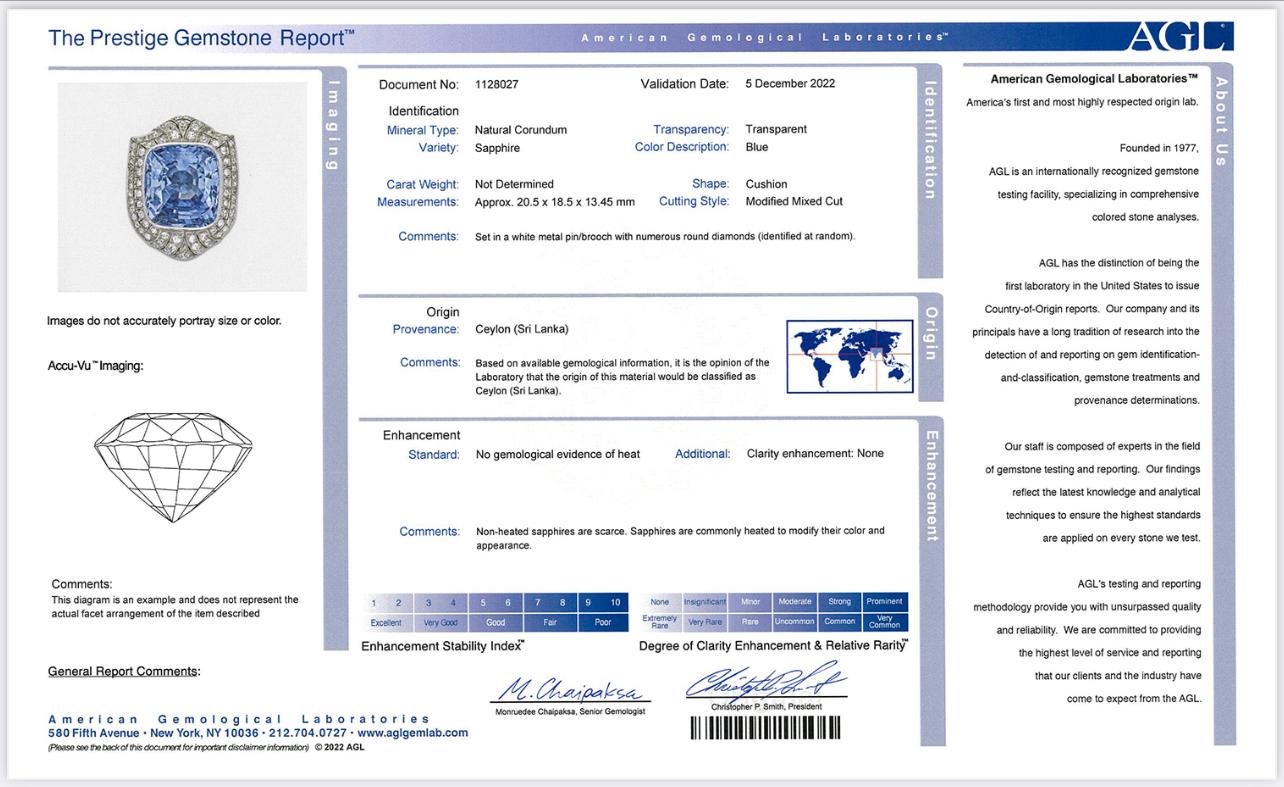Click the Prominent clarity enhancement cell

coord(884,602)
